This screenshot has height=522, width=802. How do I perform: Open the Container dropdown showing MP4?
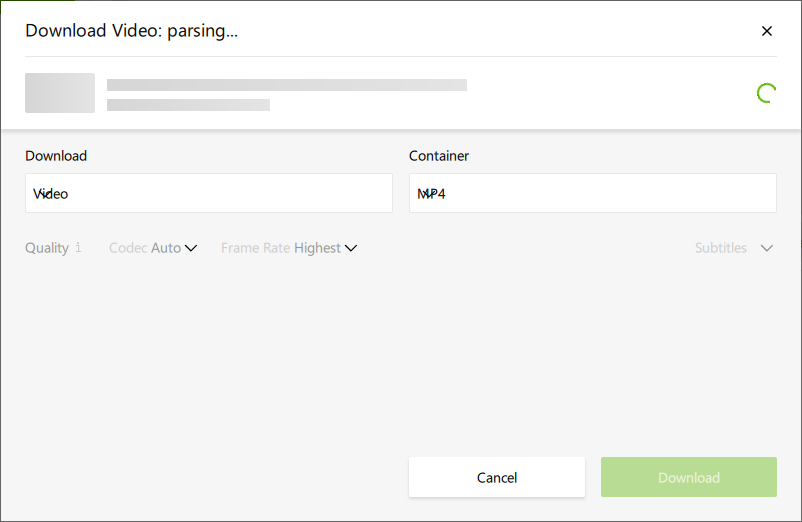tap(592, 193)
